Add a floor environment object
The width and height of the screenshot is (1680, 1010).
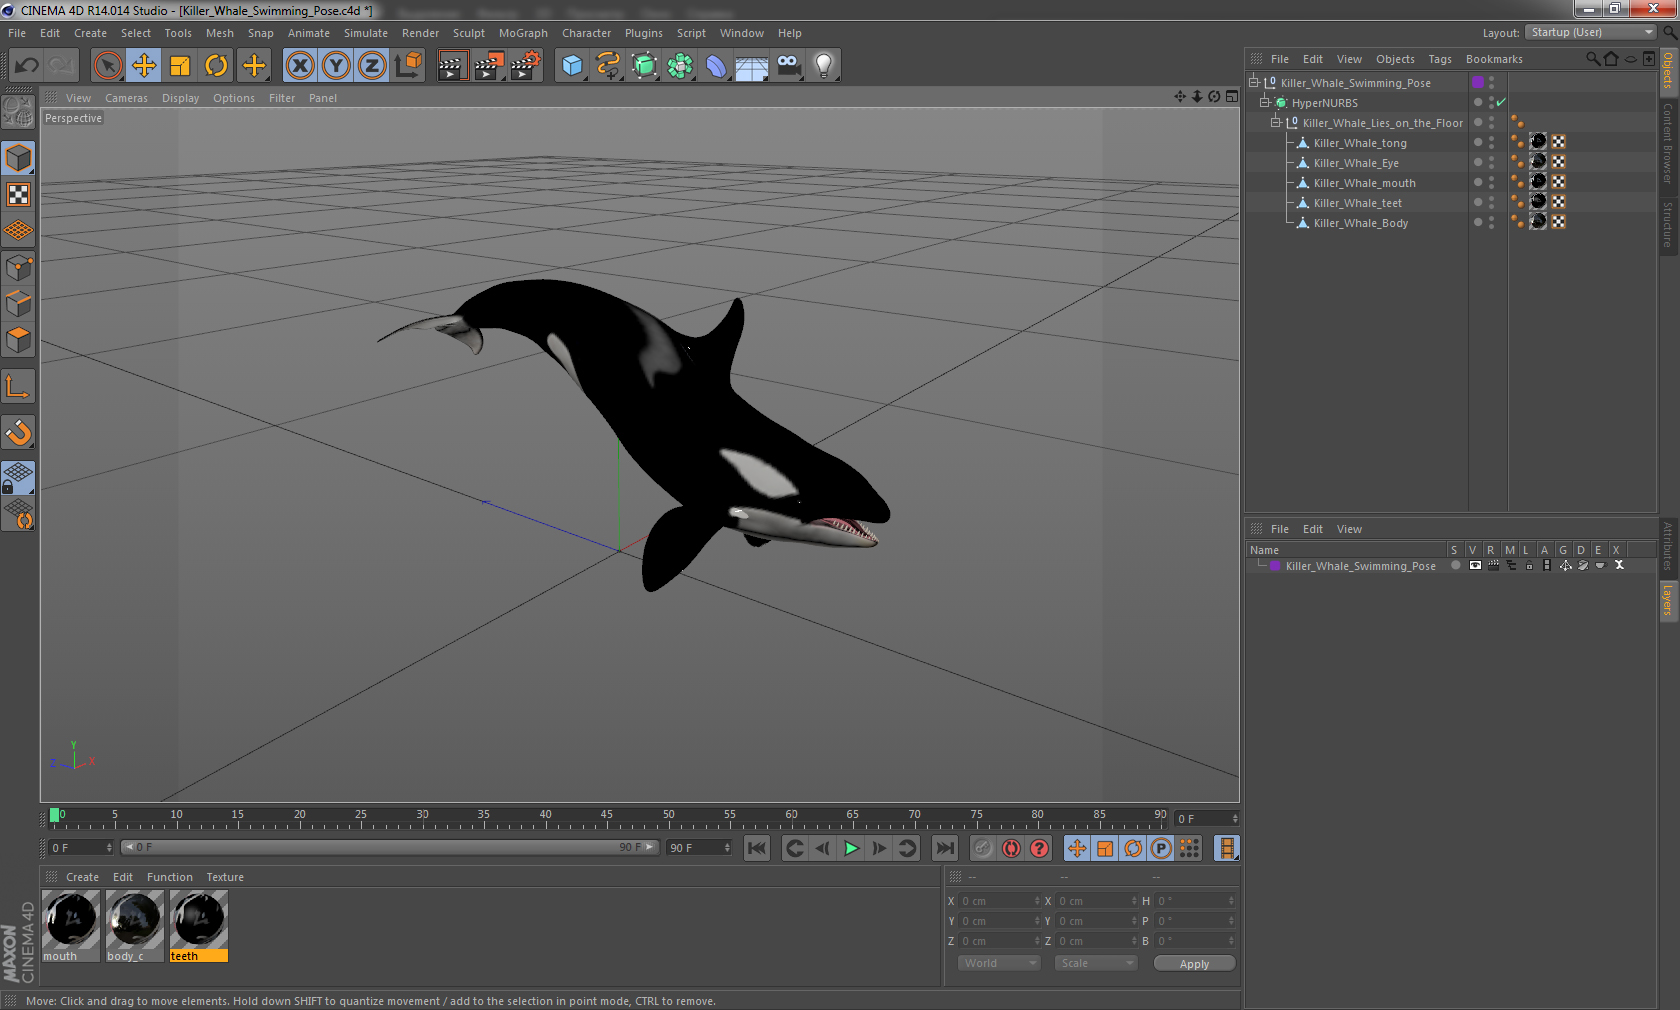pyautogui.click(x=752, y=66)
